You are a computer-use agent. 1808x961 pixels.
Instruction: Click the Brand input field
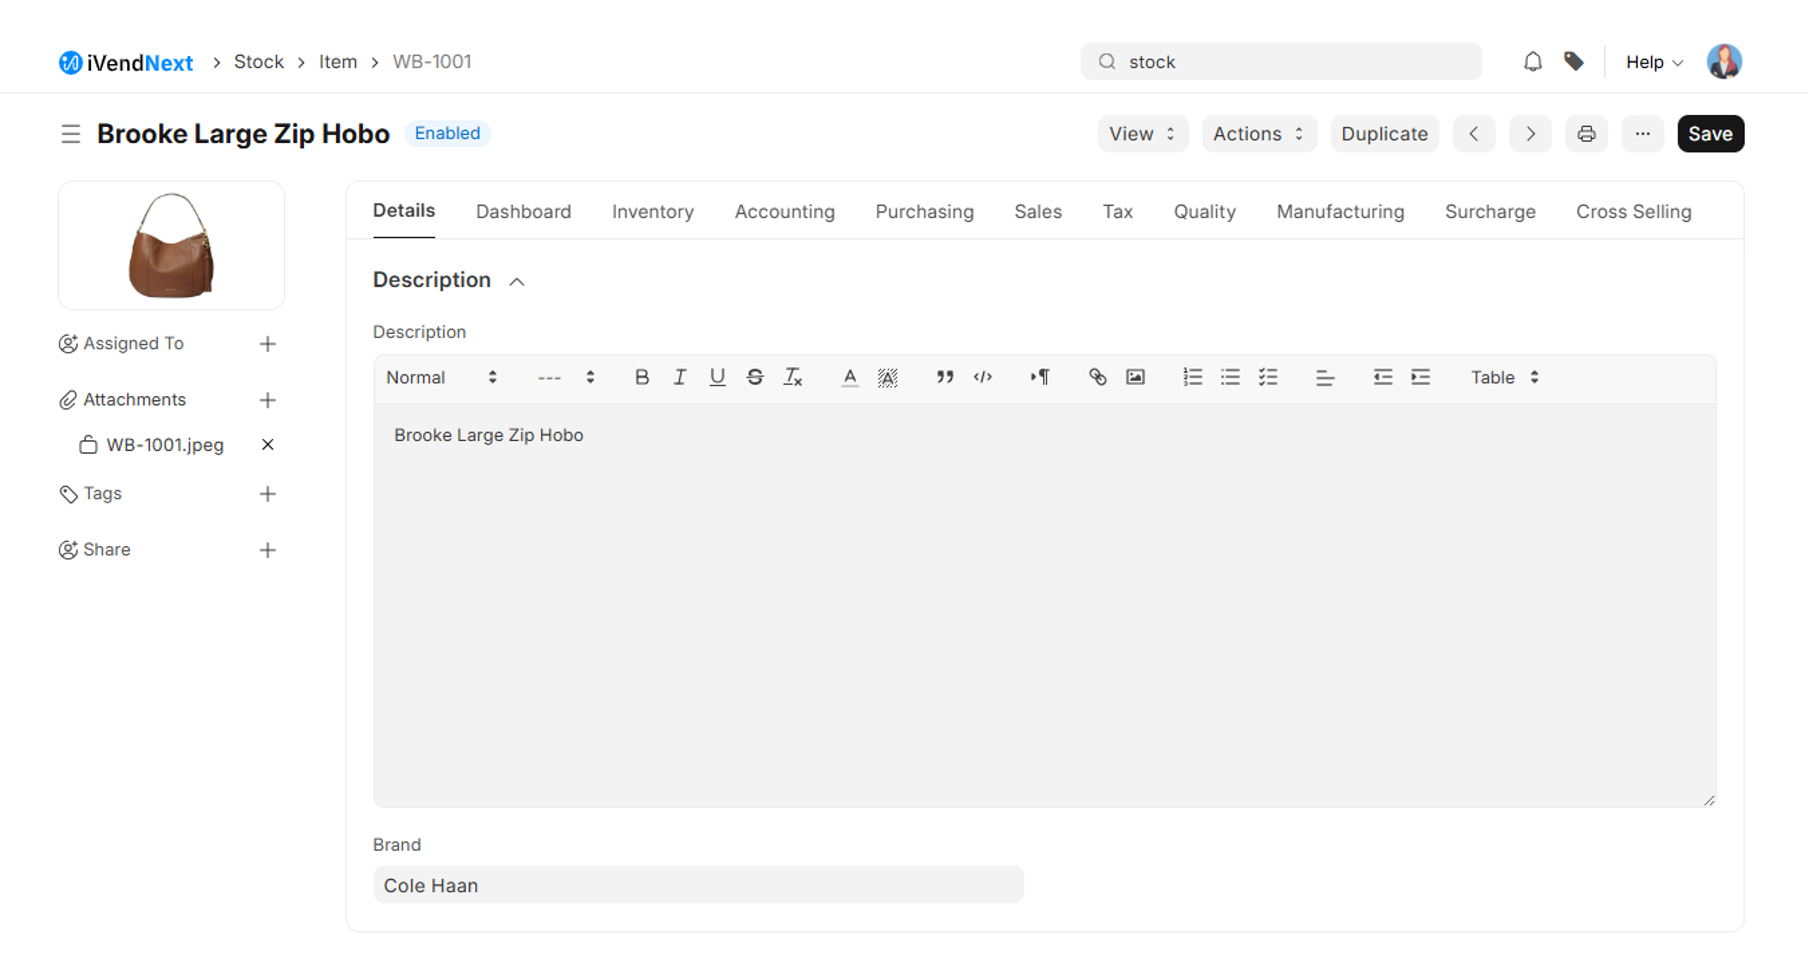(x=698, y=885)
